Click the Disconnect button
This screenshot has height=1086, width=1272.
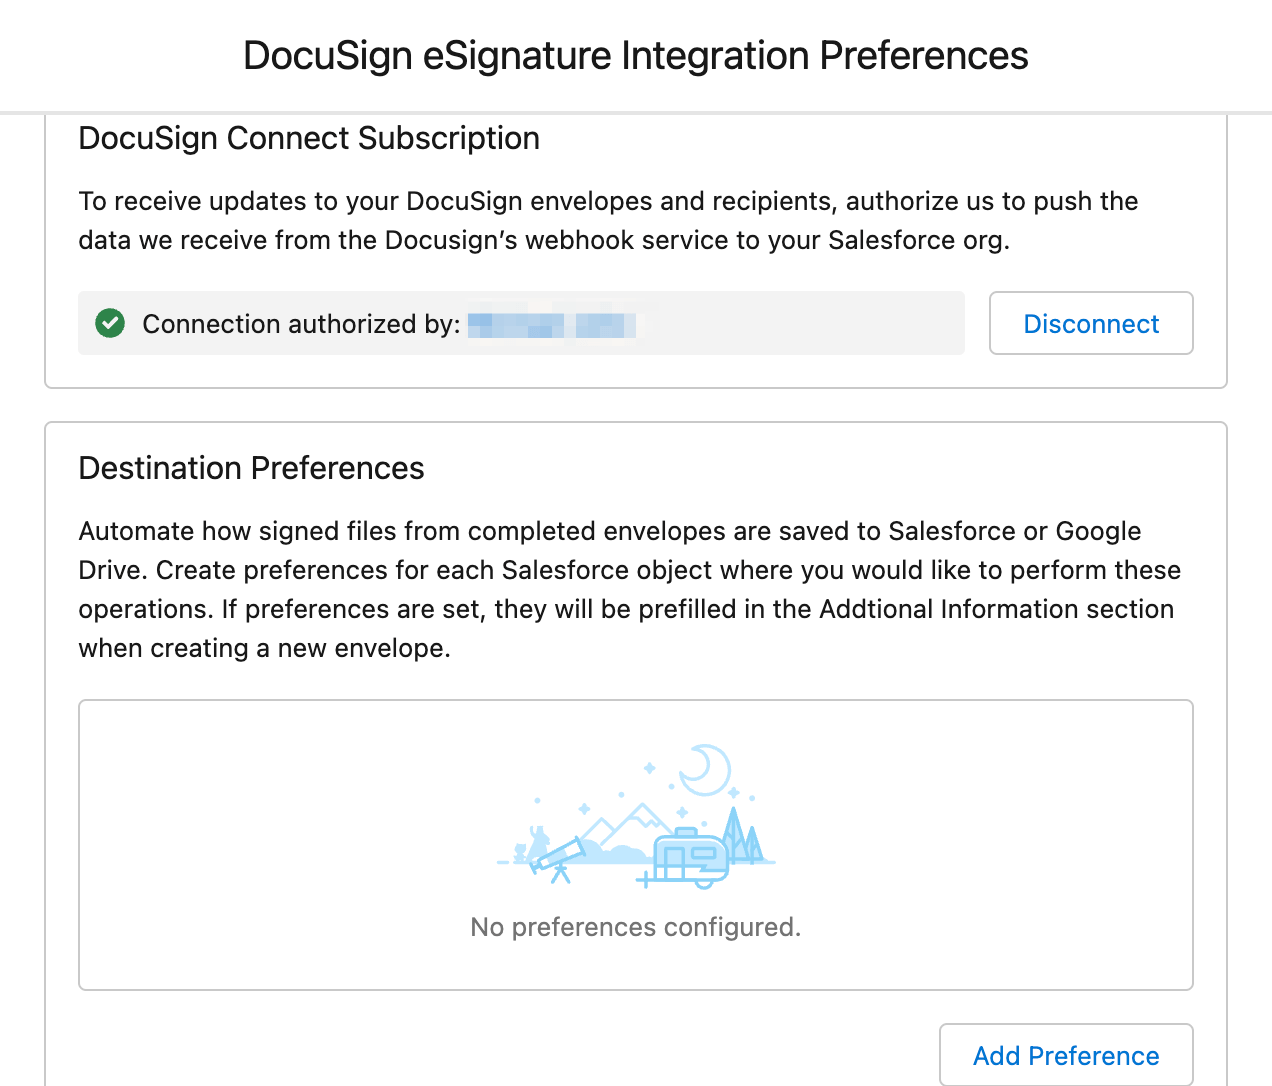pos(1091,323)
